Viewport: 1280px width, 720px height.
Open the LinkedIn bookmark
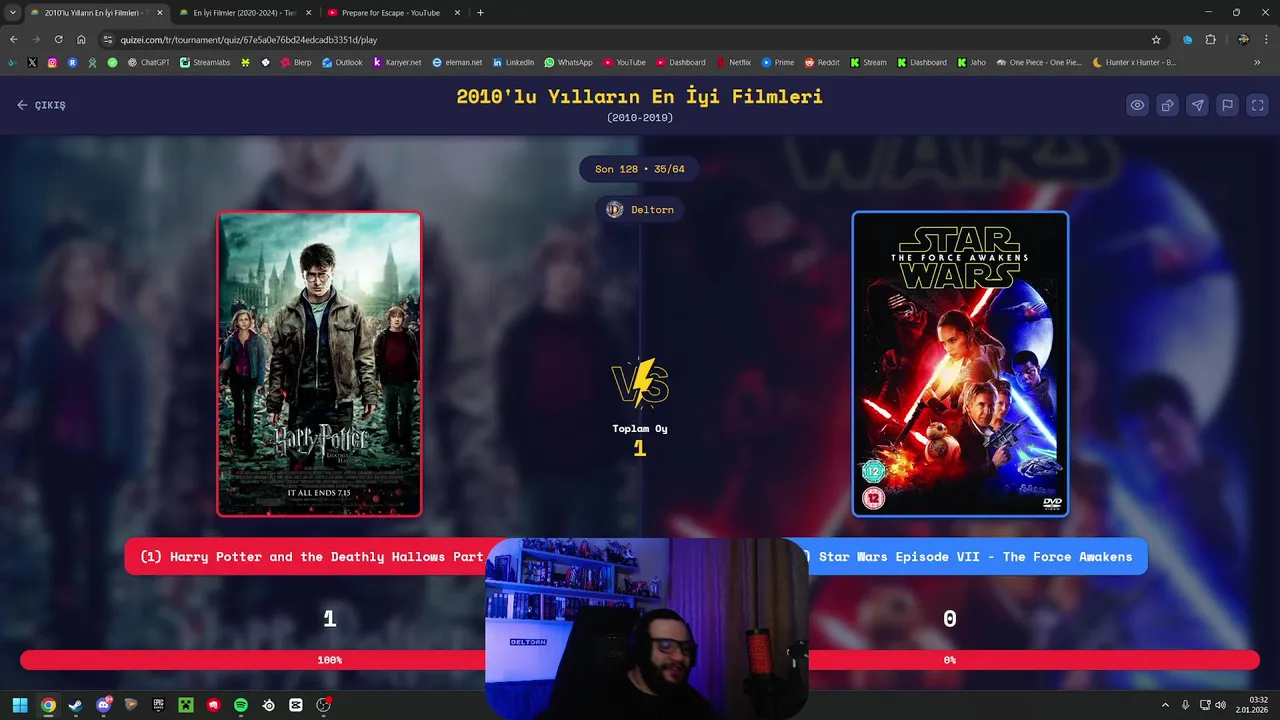pos(513,62)
